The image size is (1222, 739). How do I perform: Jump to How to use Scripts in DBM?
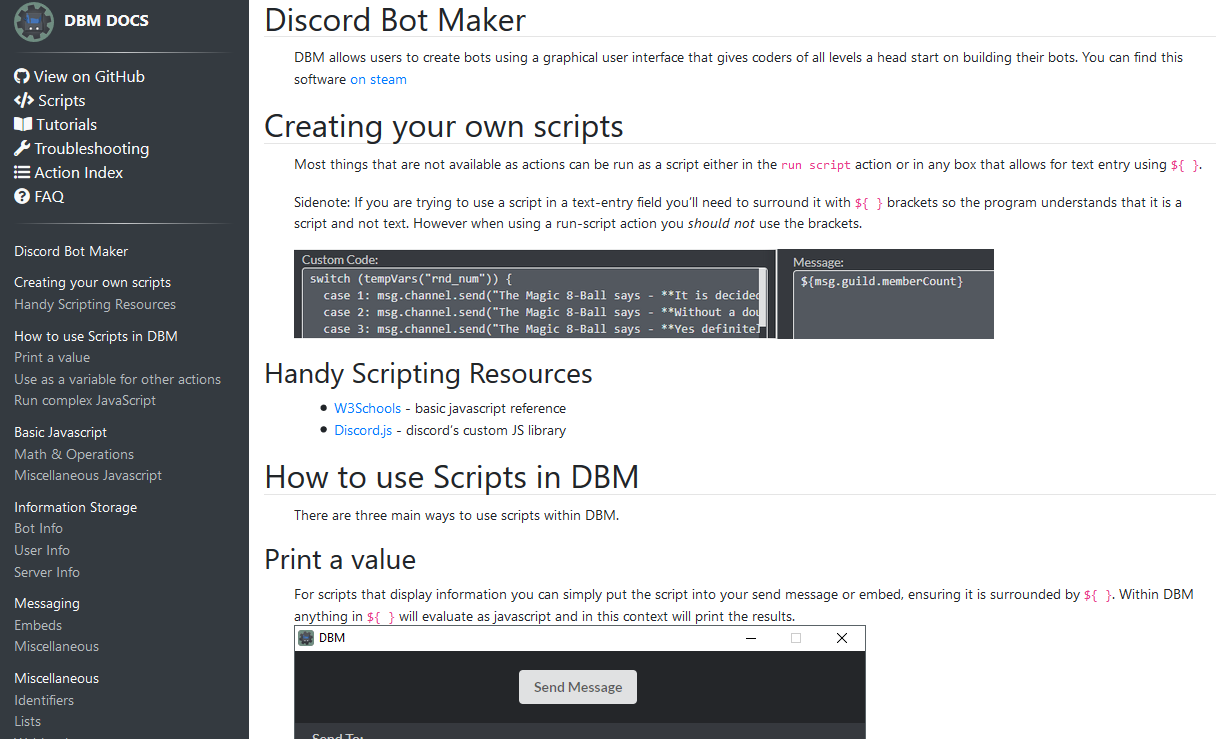[x=96, y=336]
